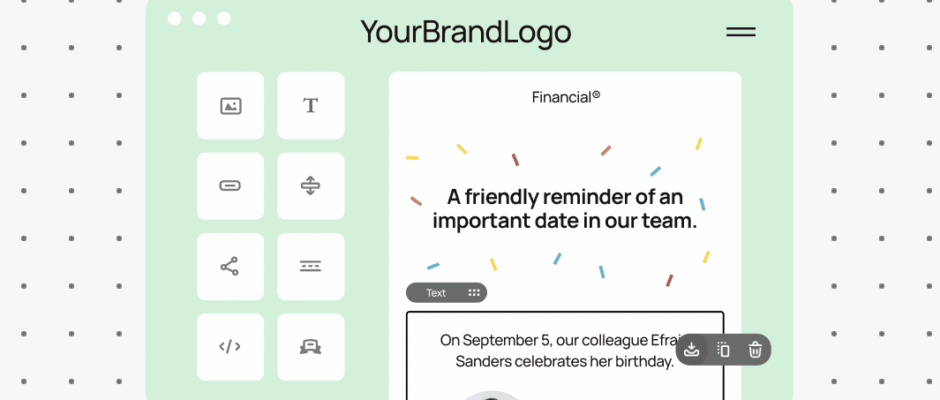Select the Banner block tile
The width and height of the screenshot is (940, 400).
(310, 347)
